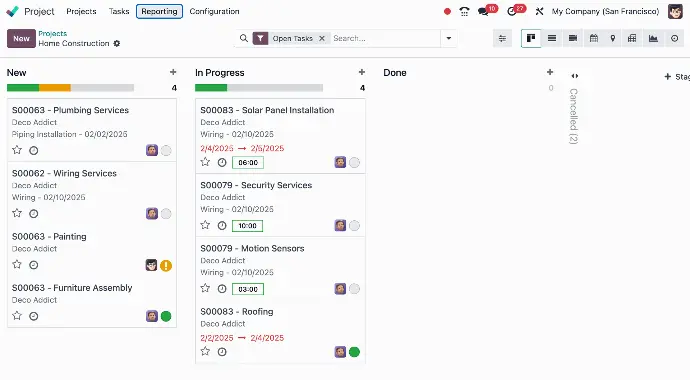This screenshot has width=690, height=380.
Task: Open the calendar view
Action: [x=594, y=38]
